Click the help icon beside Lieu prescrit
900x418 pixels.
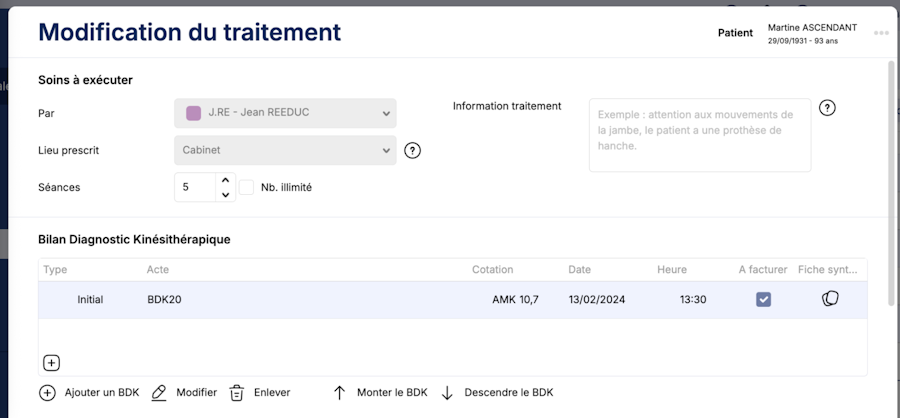pyautogui.click(x=412, y=151)
